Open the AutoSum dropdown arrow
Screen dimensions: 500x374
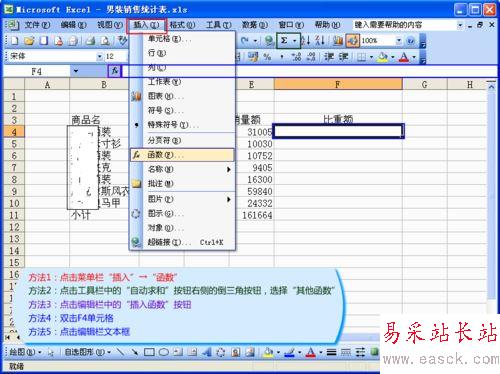coord(295,41)
